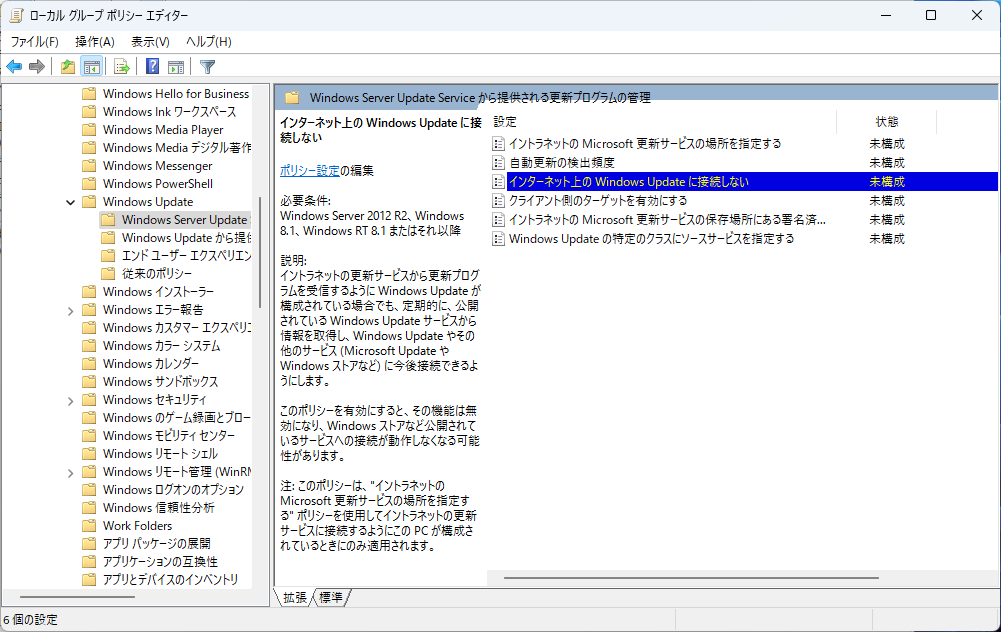Collapse the Windows Update tree node
1001x632 pixels.
pos(70,202)
